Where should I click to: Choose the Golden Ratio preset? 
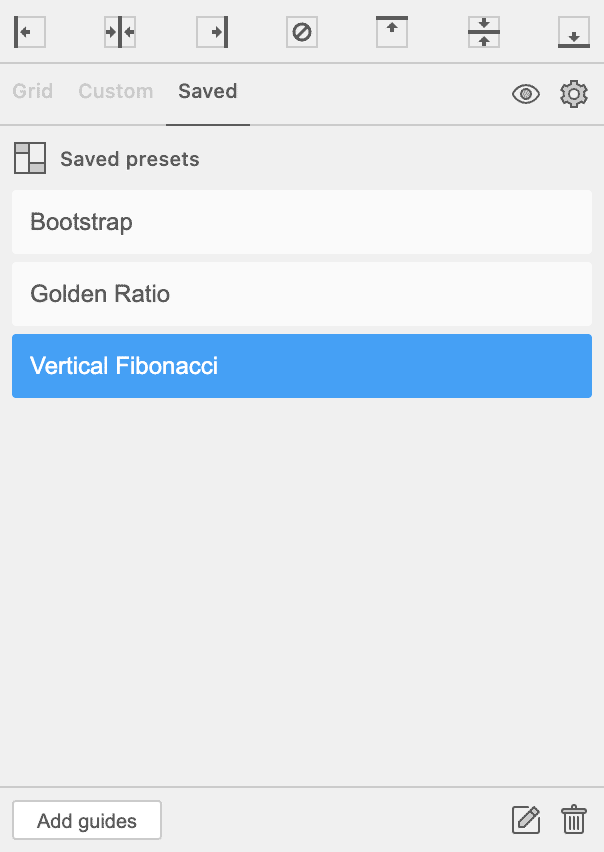coord(302,294)
